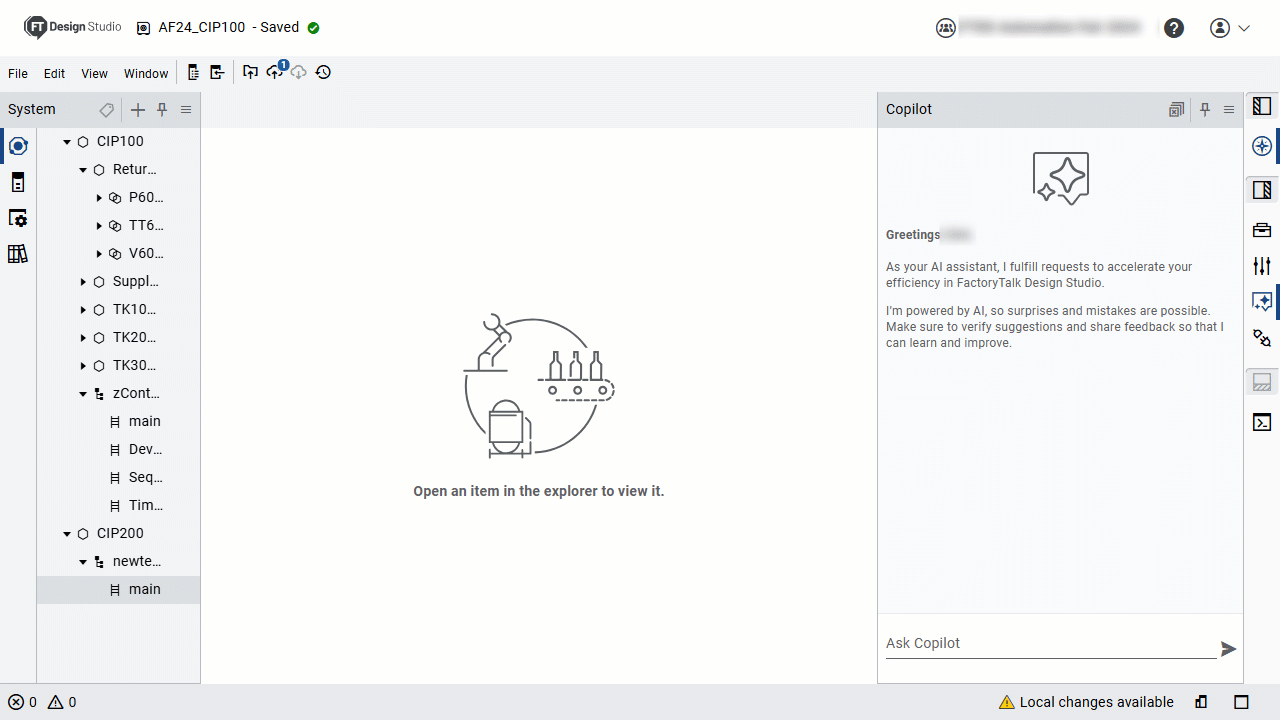Open the toolbox icon in the right sidebar
Image resolution: width=1280 pixels, height=720 pixels.
click(x=1262, y=229)
